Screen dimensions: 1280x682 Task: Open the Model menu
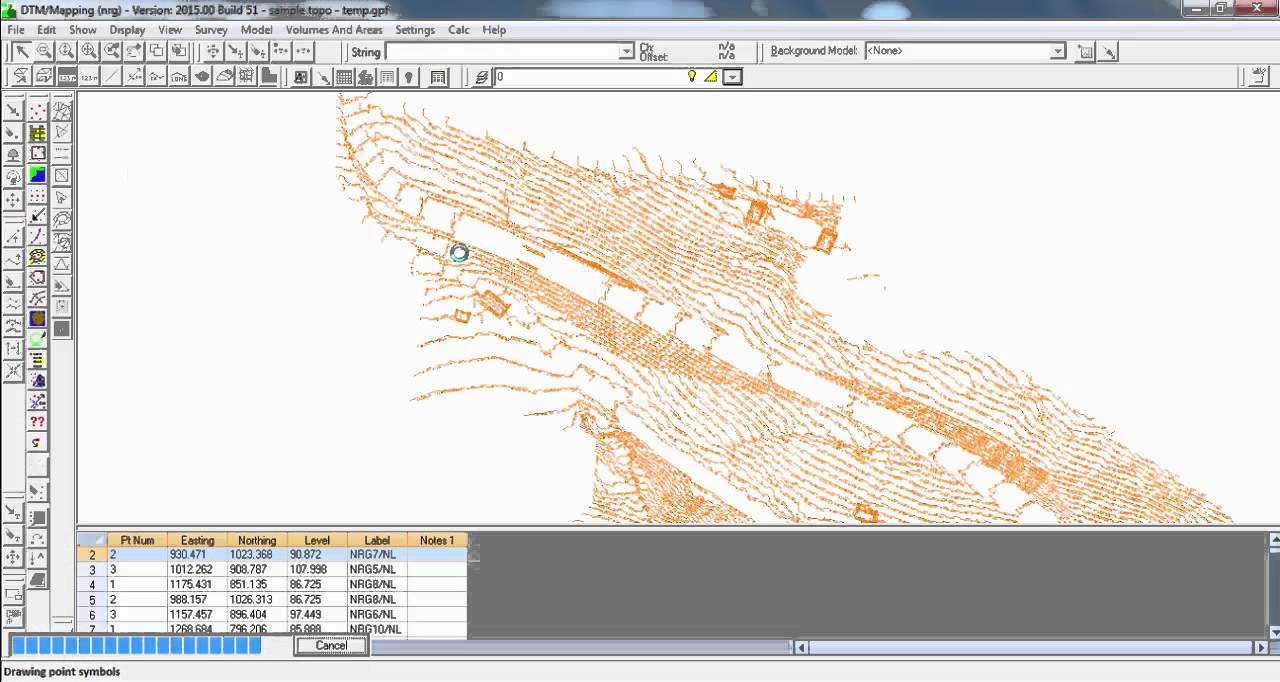pos(256,30)
